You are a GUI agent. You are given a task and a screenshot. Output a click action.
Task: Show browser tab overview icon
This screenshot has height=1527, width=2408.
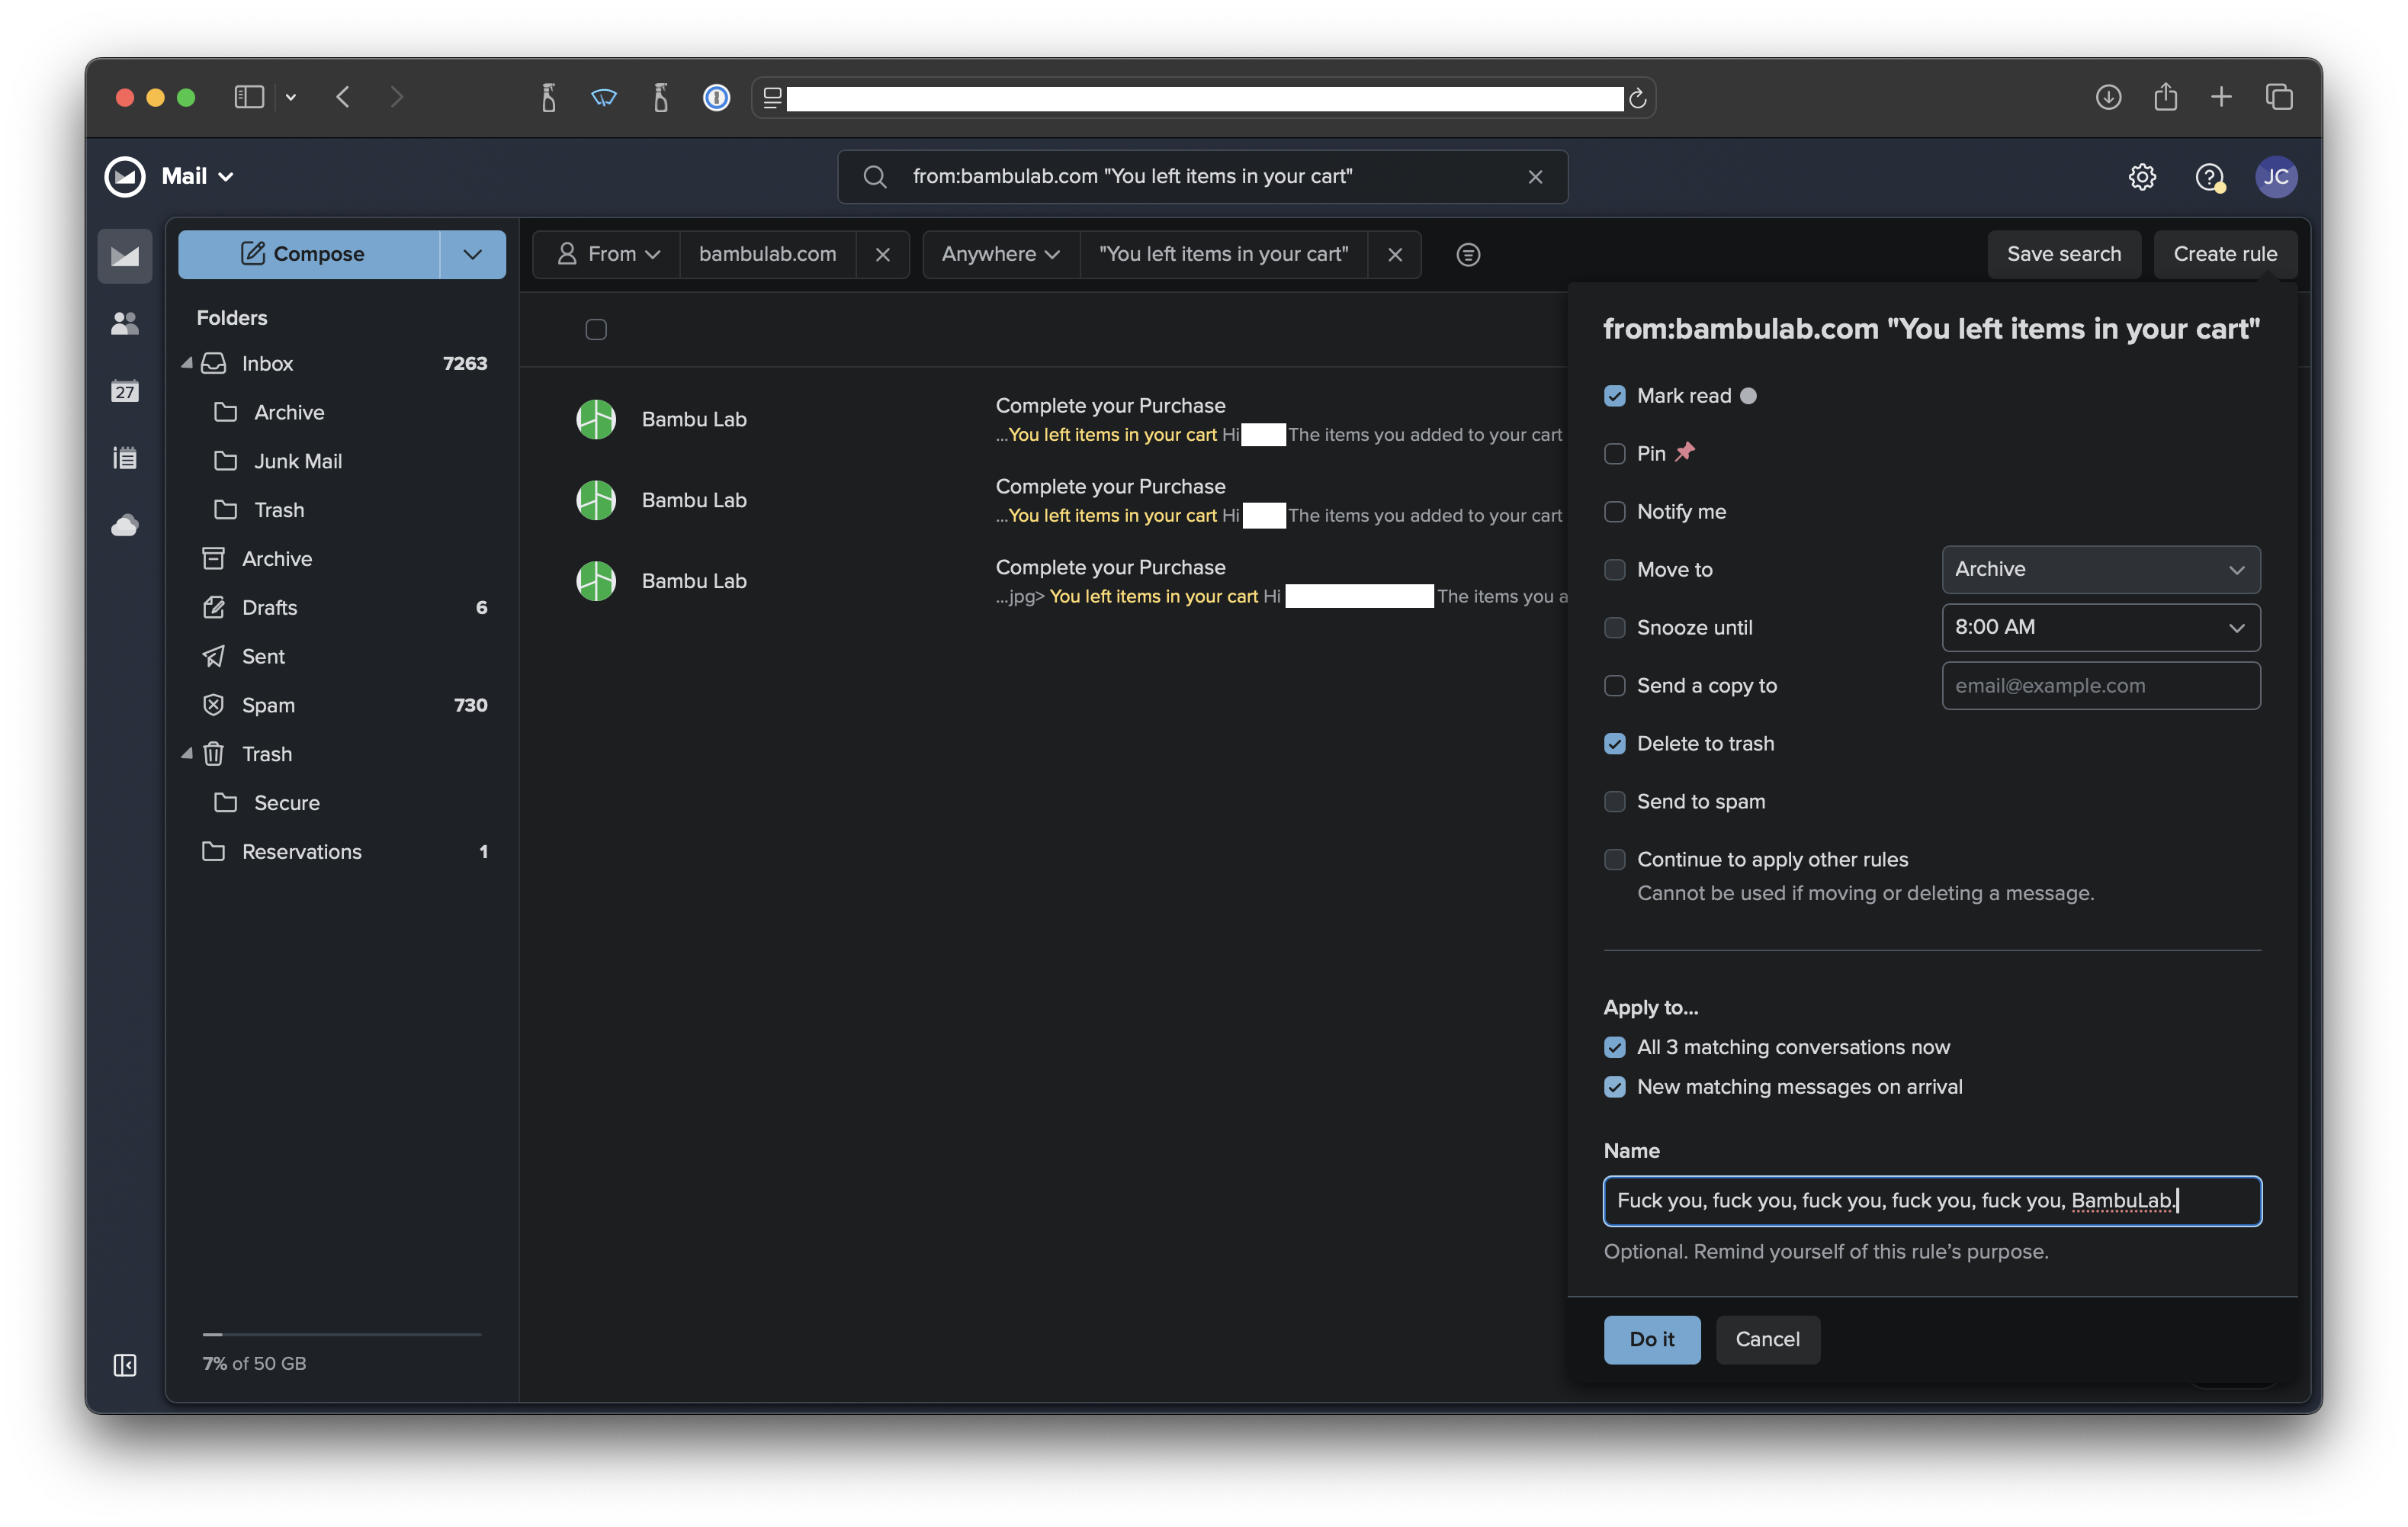click(x=2279, y=97)
